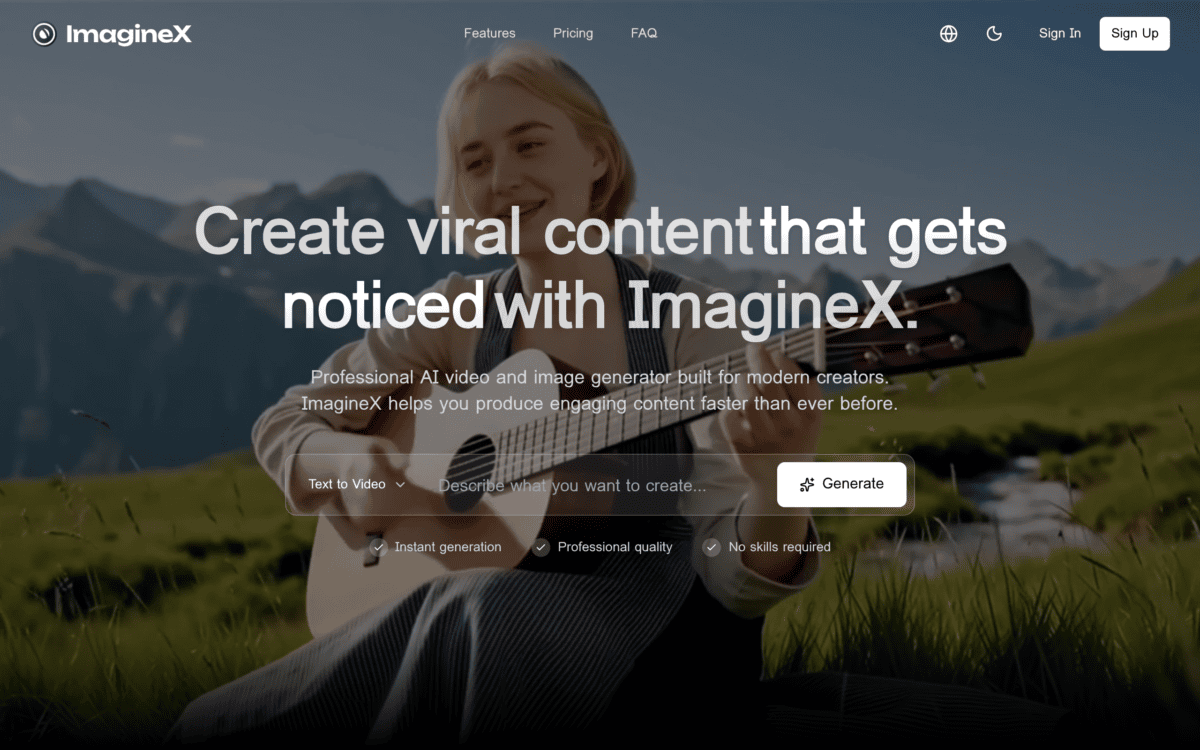Click the ImagineX brand name text
Screen dimensions: 1200x750
click(129, 35)
